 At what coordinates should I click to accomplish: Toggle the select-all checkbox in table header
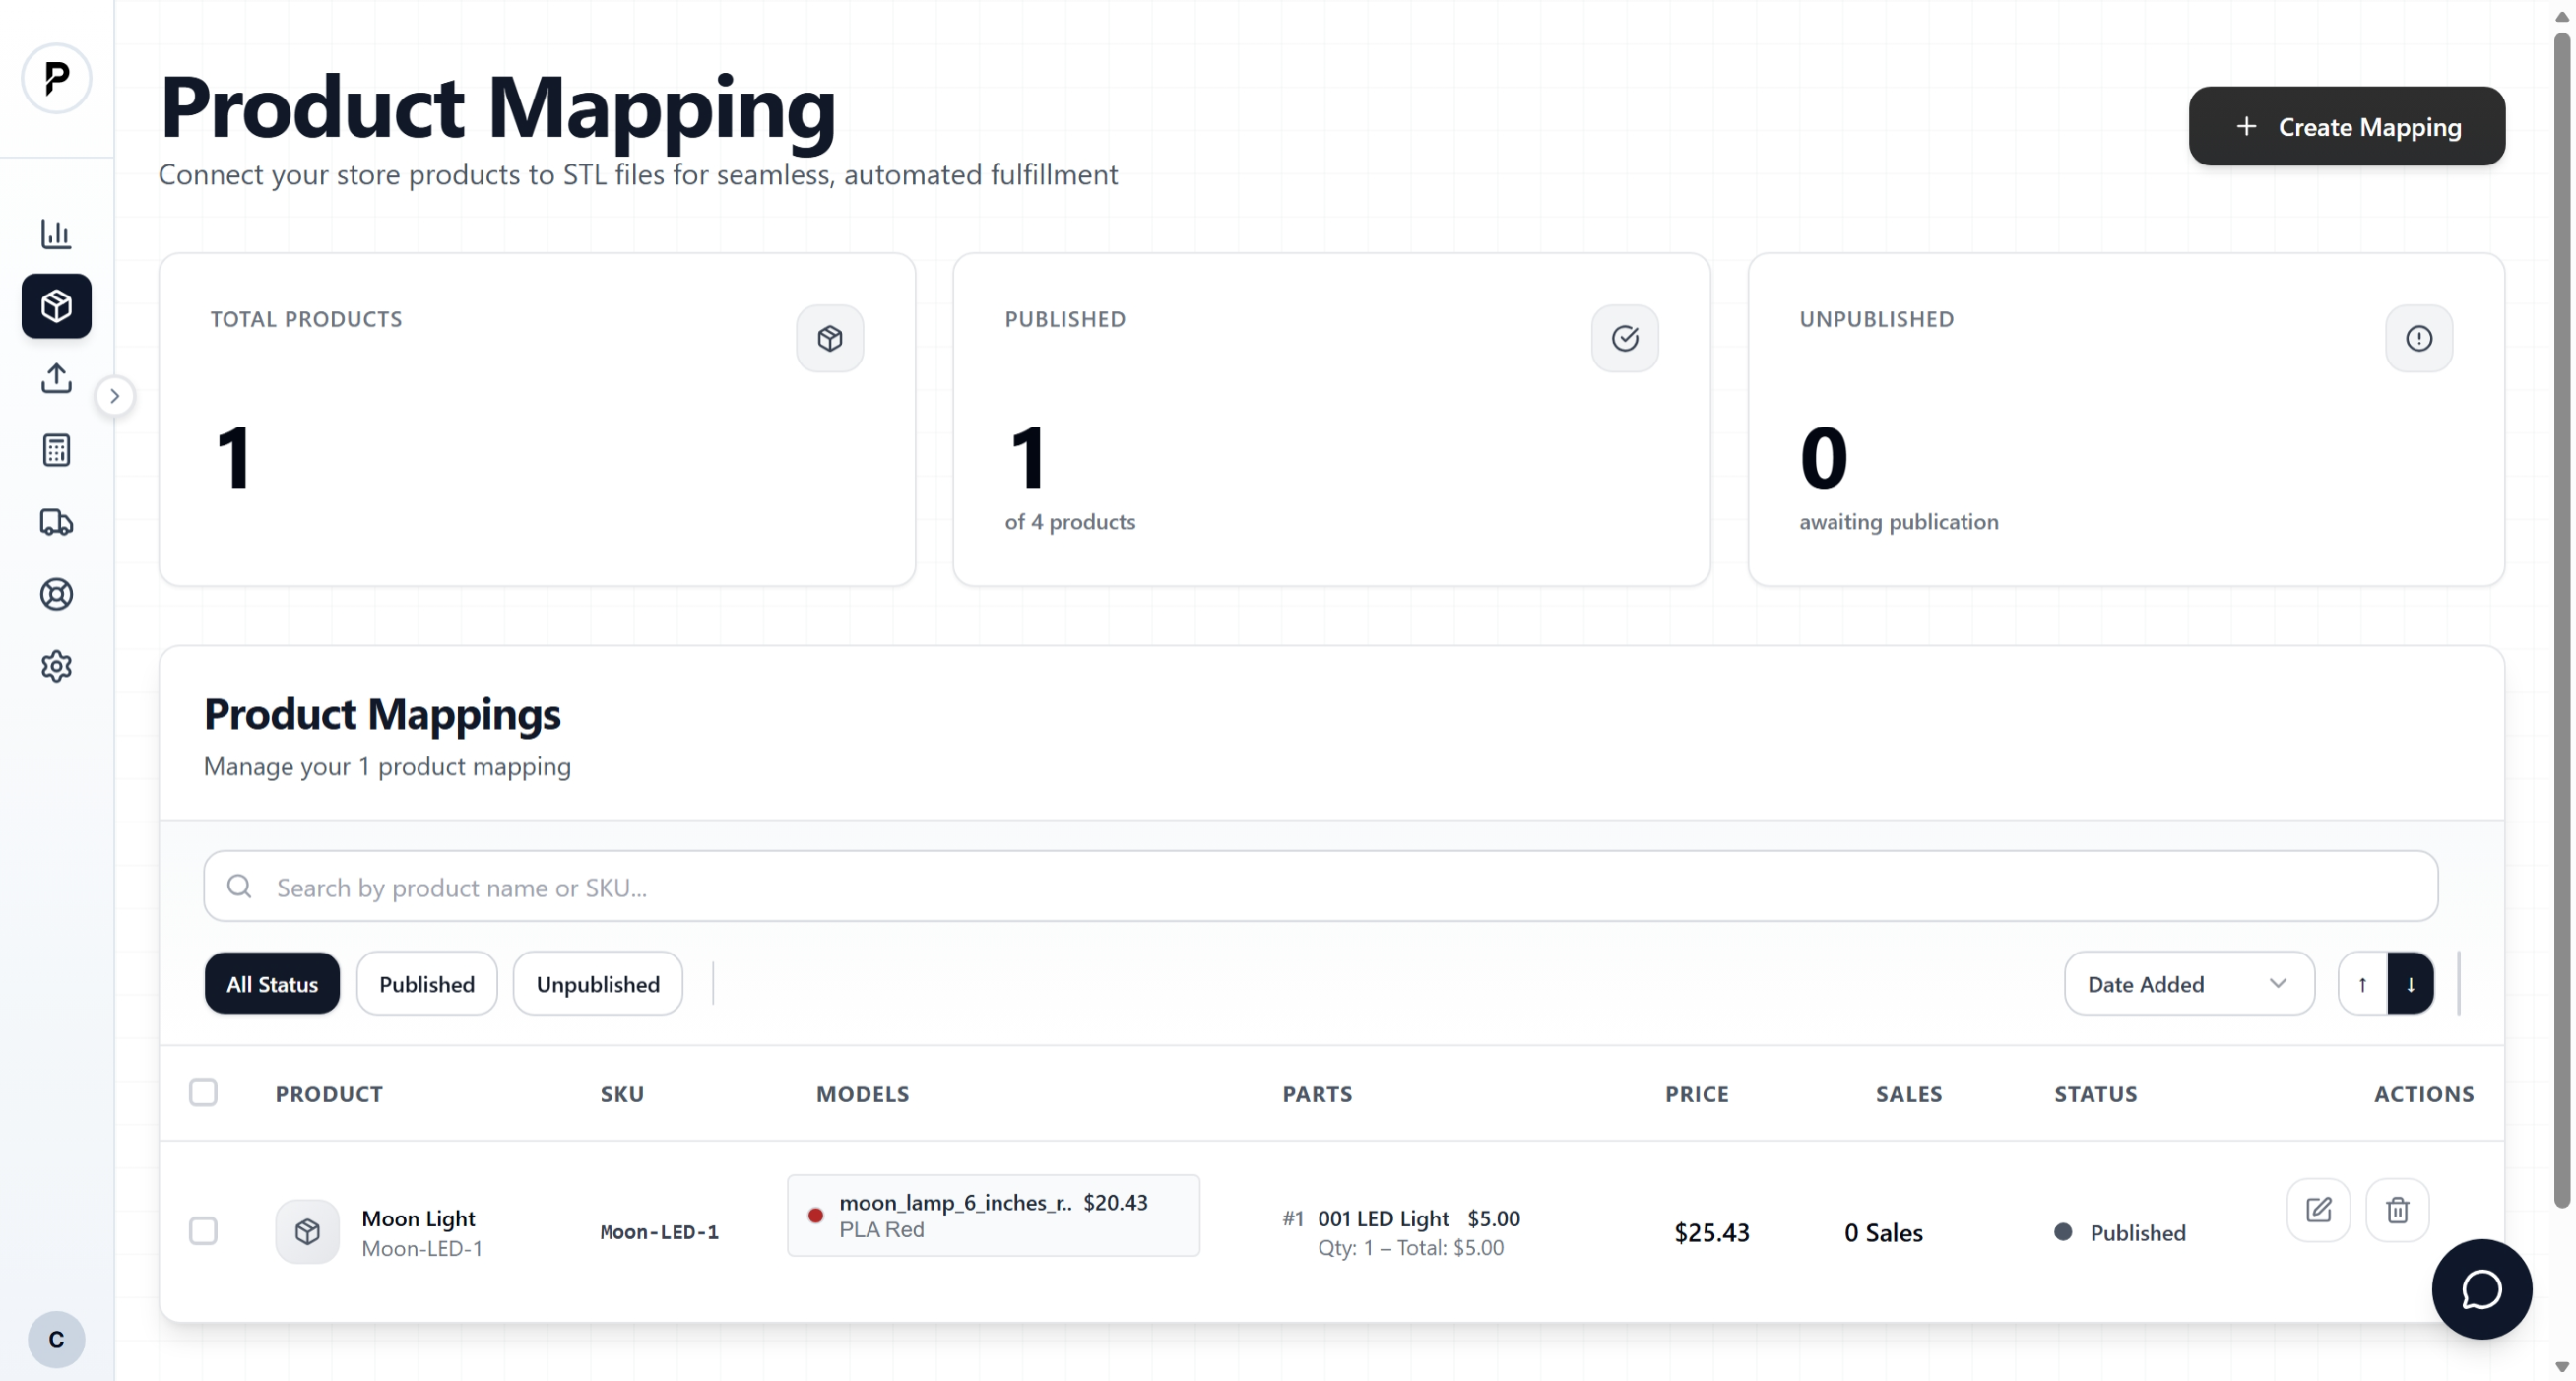coord(203,1092)
